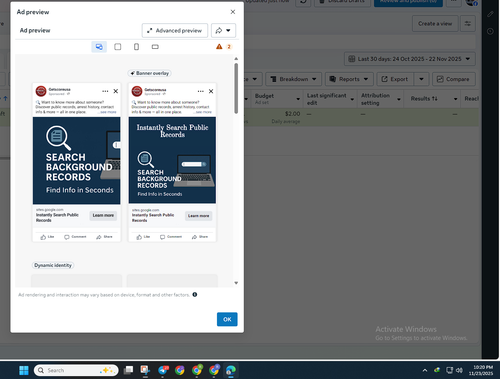Click the preview scrollbar up arrow
The width and height of the screenshot is (500, 379).
pos(236,59)
